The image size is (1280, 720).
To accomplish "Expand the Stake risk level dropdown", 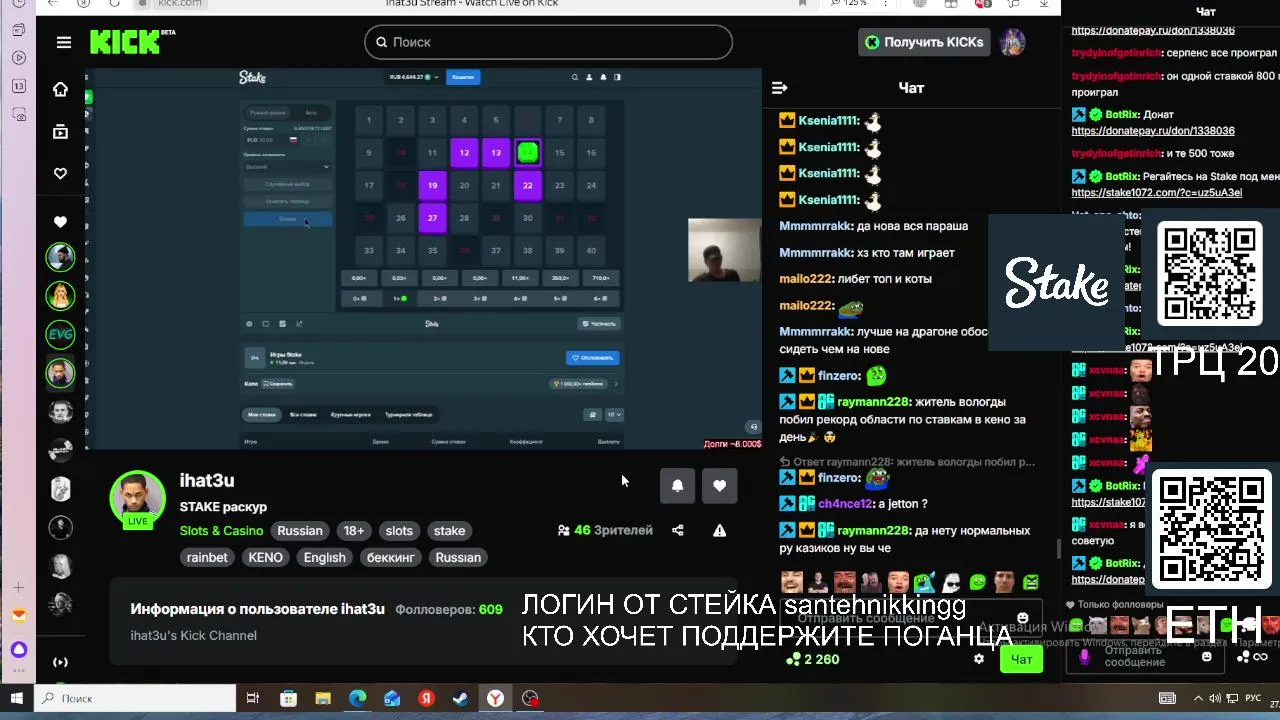I will [x=287, y=167].
